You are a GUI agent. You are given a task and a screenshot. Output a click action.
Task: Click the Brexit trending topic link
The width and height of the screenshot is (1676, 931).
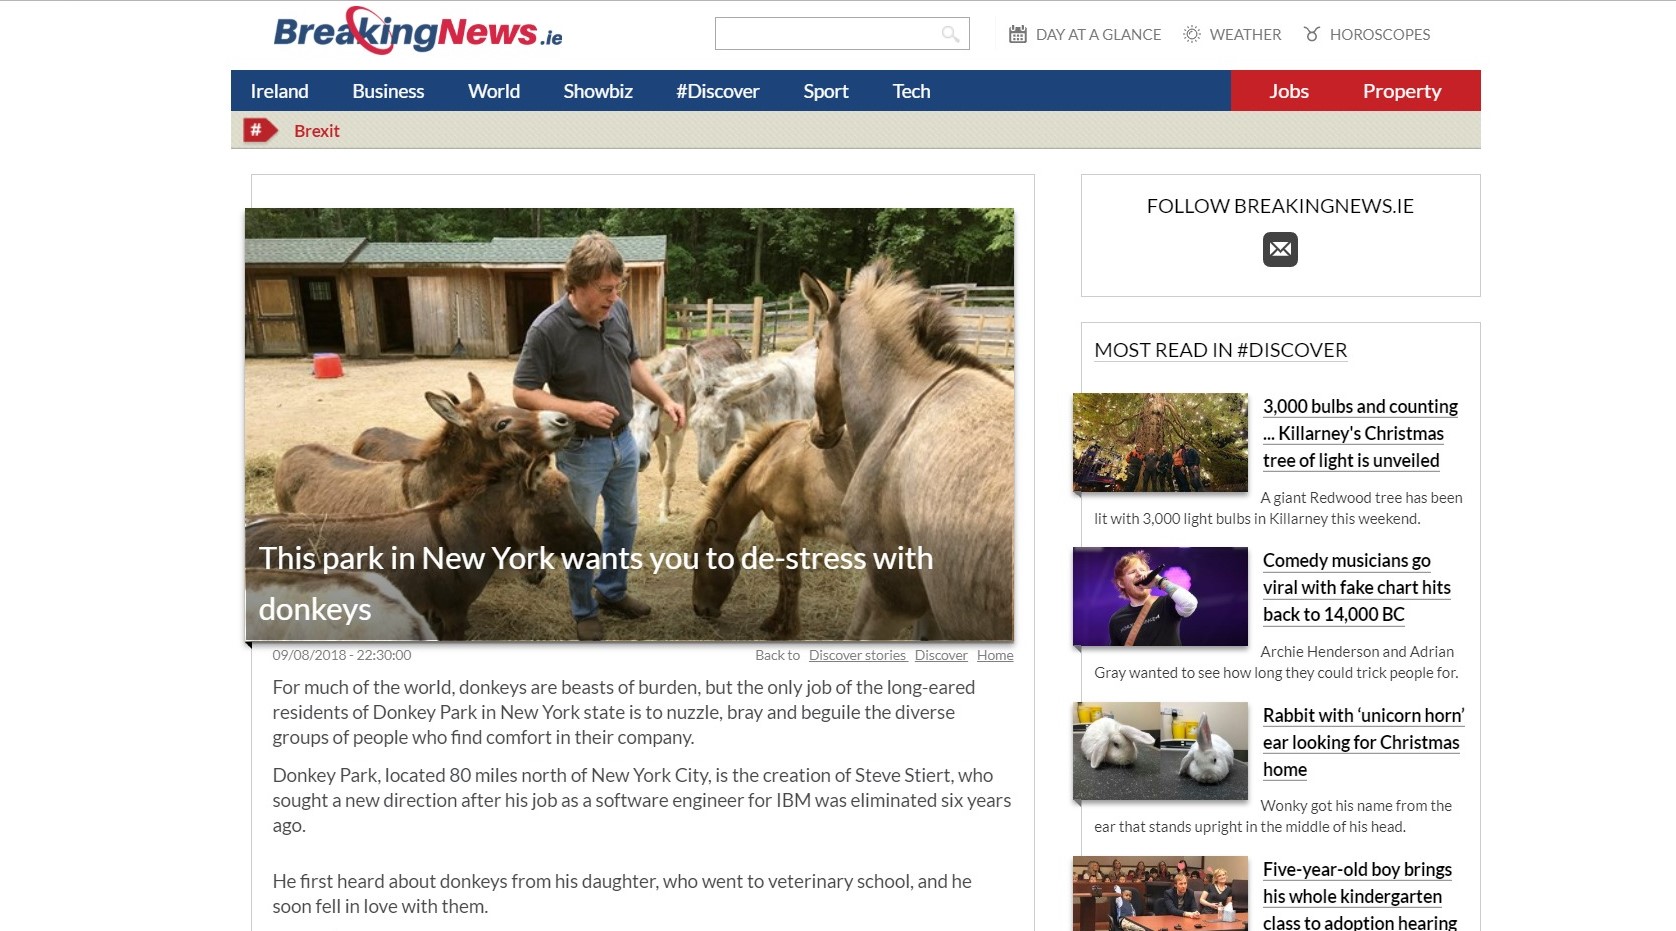click(x=317, y=131)
